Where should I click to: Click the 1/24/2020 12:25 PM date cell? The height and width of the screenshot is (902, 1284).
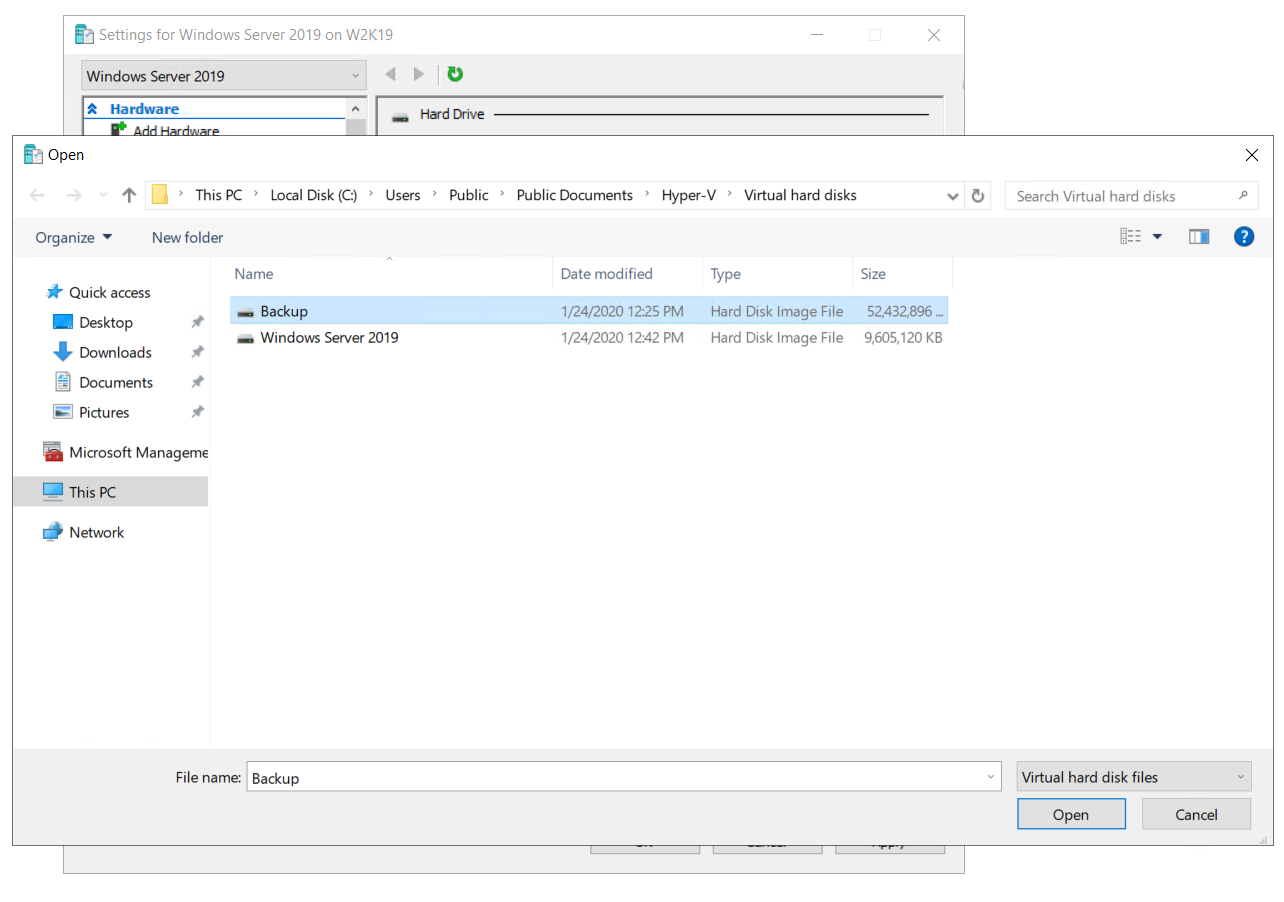point(622,312)
